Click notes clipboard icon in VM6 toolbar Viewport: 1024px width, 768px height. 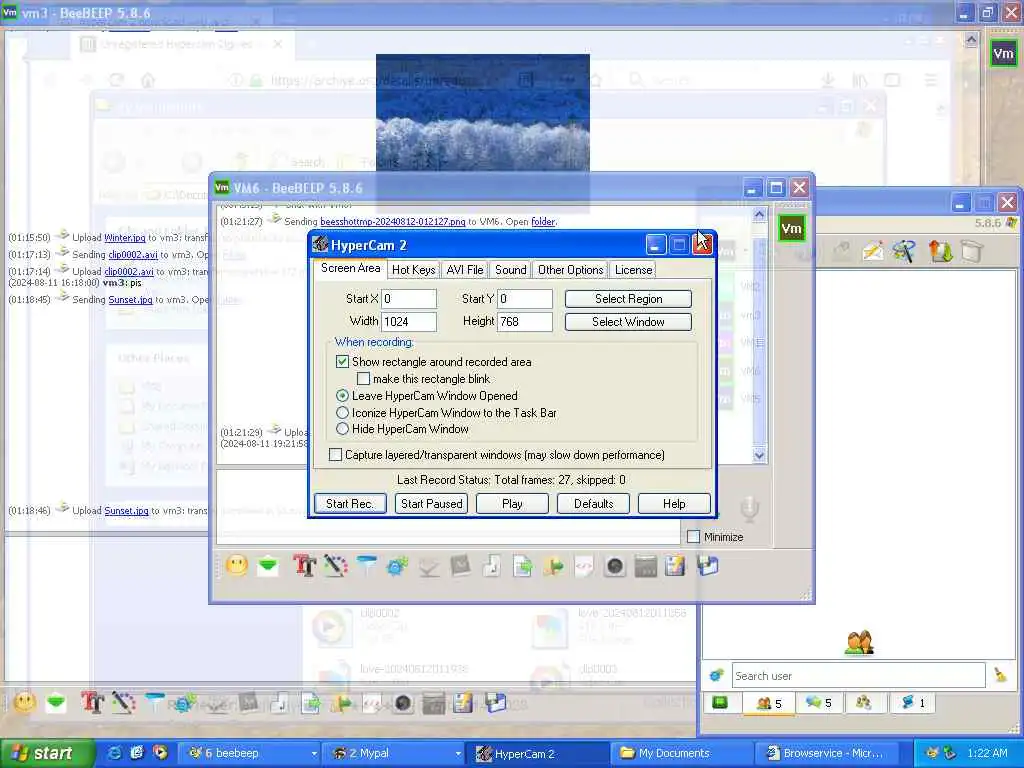pos(676,566)
